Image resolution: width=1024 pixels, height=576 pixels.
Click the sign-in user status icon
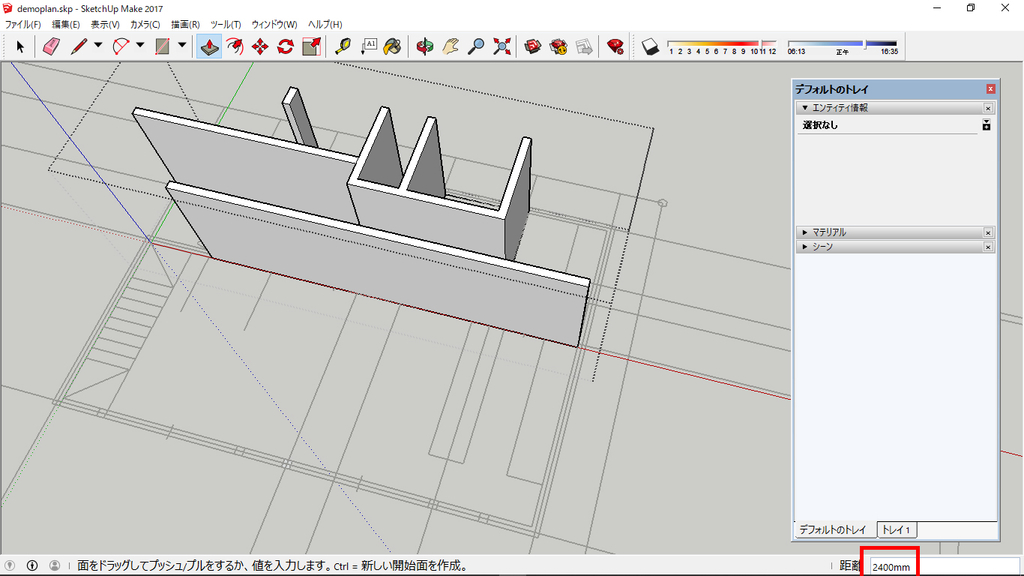pyautogui.click(x=55, y=566)
